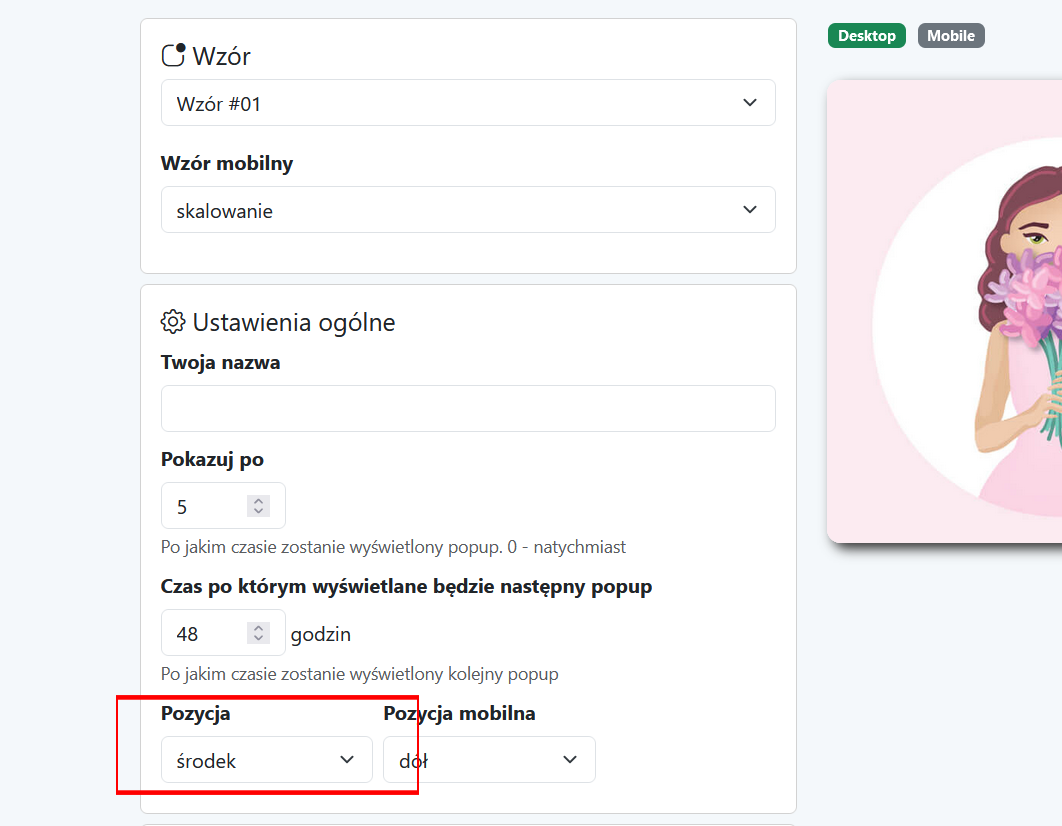Click the popup preview image of woman
This screenshot has height=826, width=1062.
944,311
